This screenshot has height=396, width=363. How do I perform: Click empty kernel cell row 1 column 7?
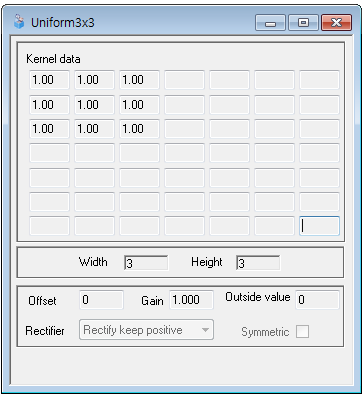[319, 80]
